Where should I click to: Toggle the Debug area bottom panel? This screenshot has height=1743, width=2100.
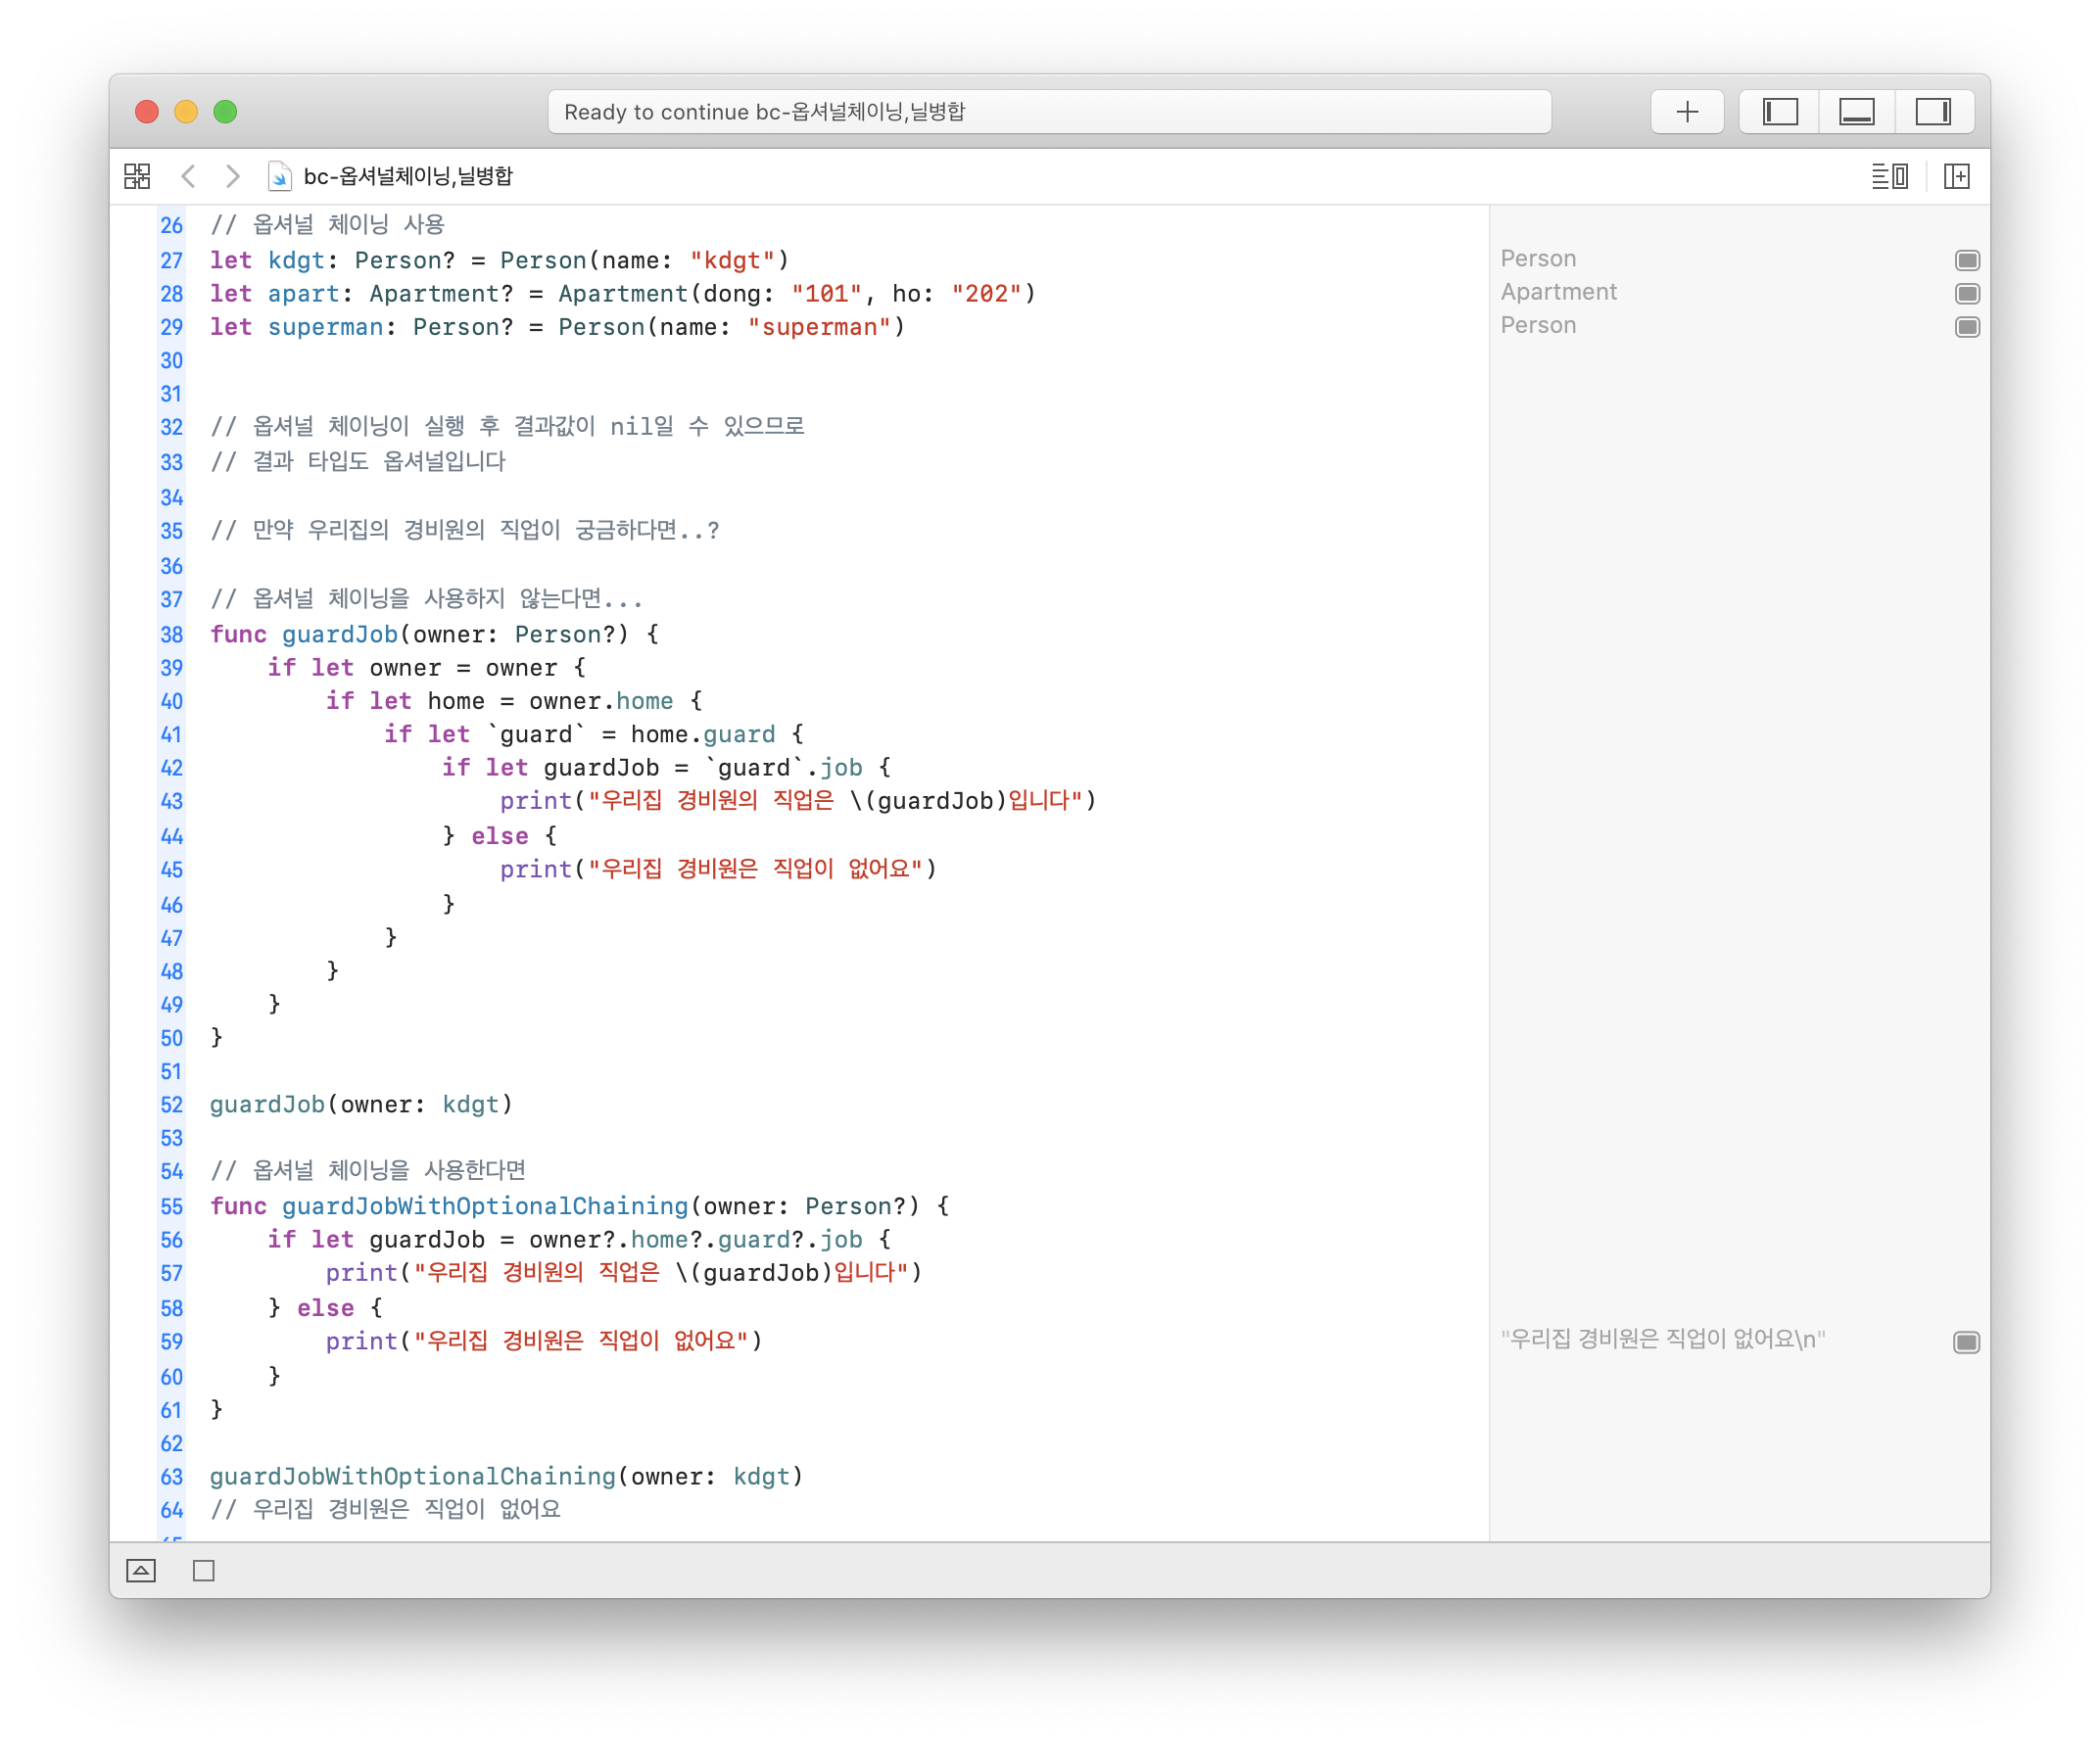tap(1856, 112)
